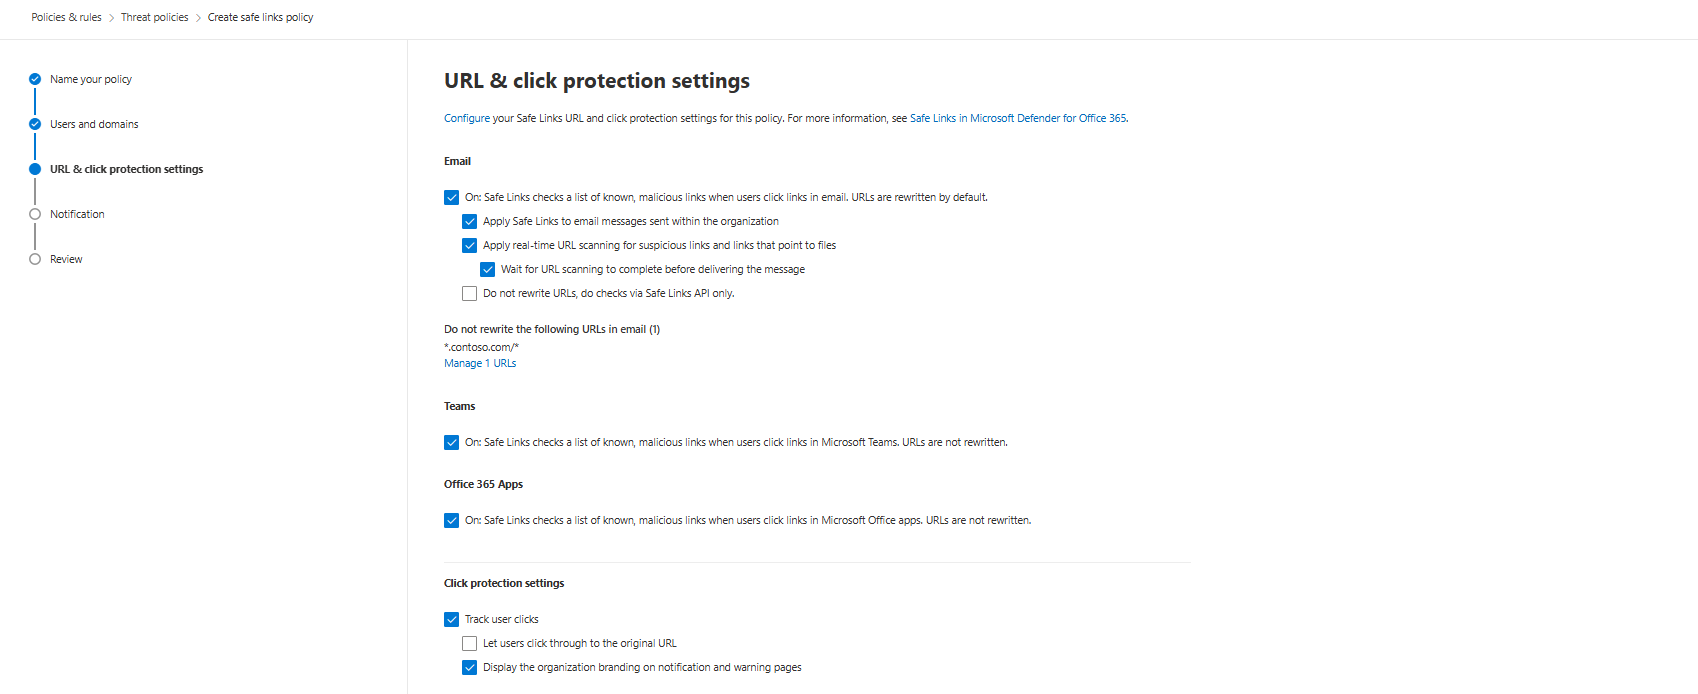1698x694 pixels.
Task: Turn off Safe Links for Microsoft Teams
Action: pyautogui.click(x=452, y=443)
